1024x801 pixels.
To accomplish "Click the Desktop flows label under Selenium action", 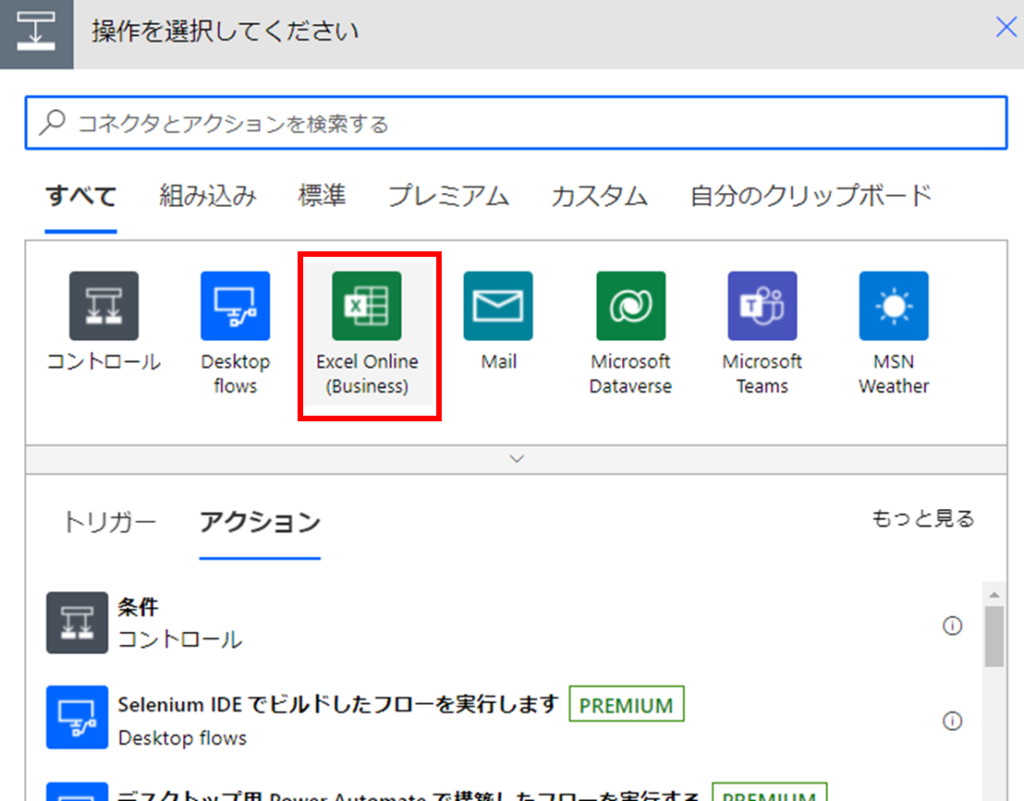I will pyautogui.click(x=182, y=738).
